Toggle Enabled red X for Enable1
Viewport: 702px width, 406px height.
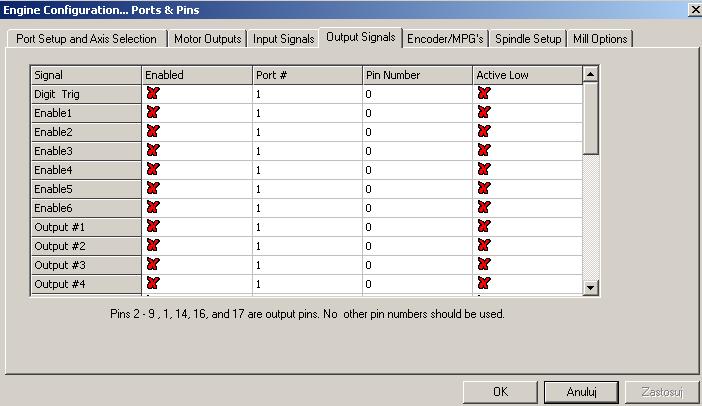pos(153,112)
